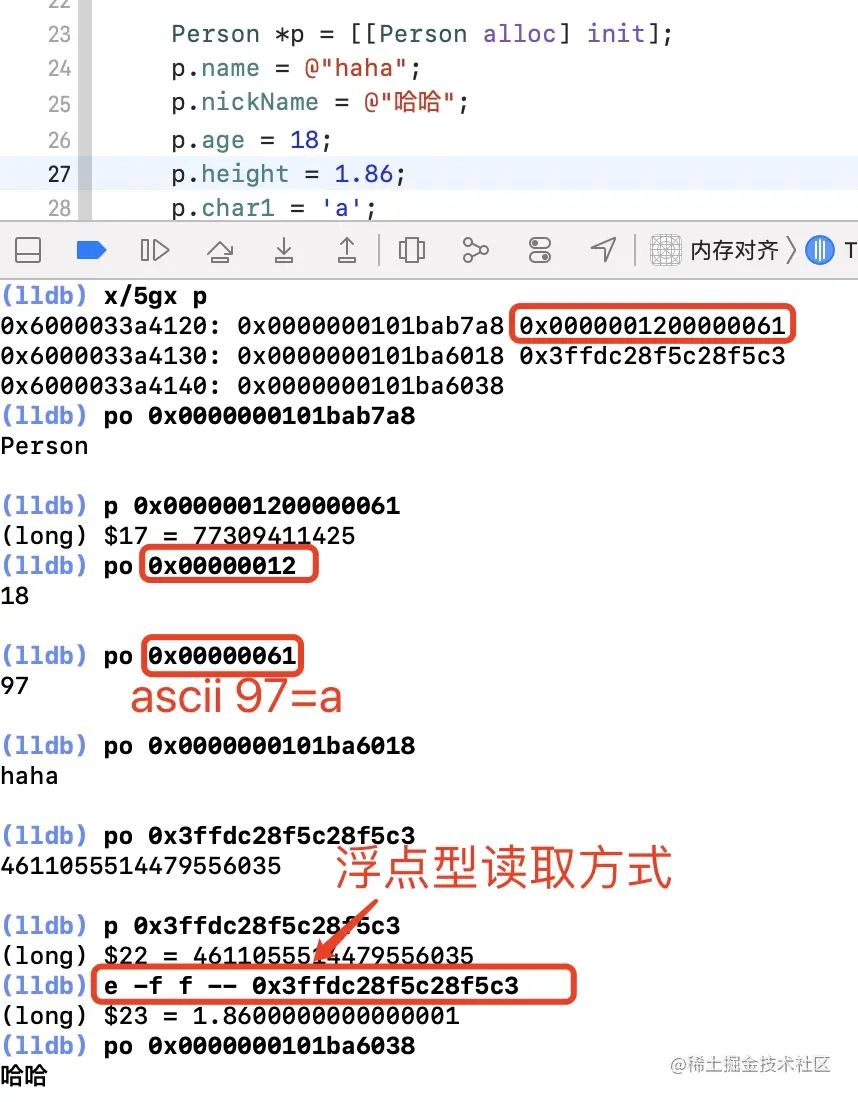Viewport: 858px width, 1102px height.
Task: Click the 4611055514479556035 po output
Action: click(x=141, y=866)
